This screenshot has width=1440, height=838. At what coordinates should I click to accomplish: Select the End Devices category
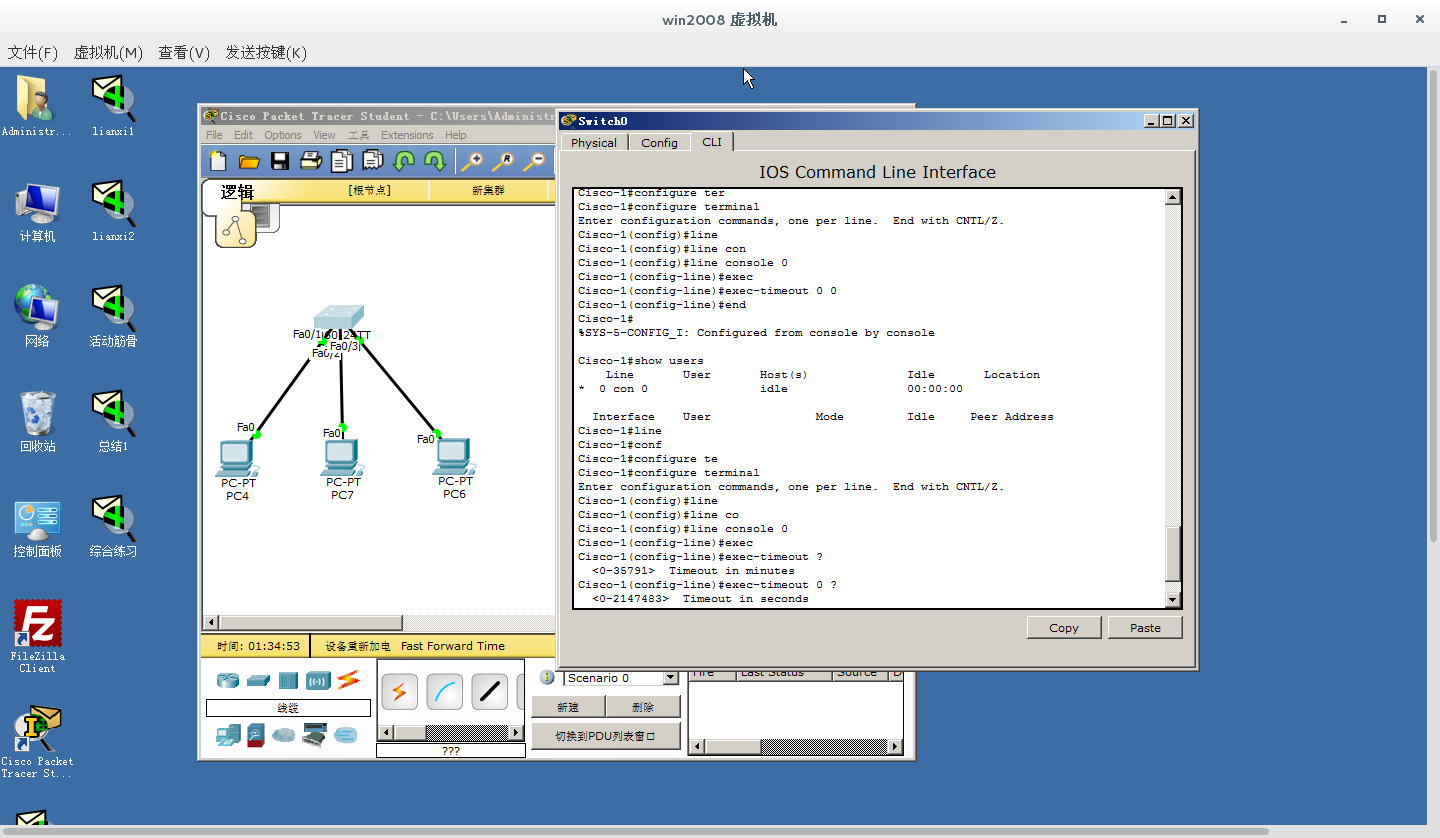228,736
